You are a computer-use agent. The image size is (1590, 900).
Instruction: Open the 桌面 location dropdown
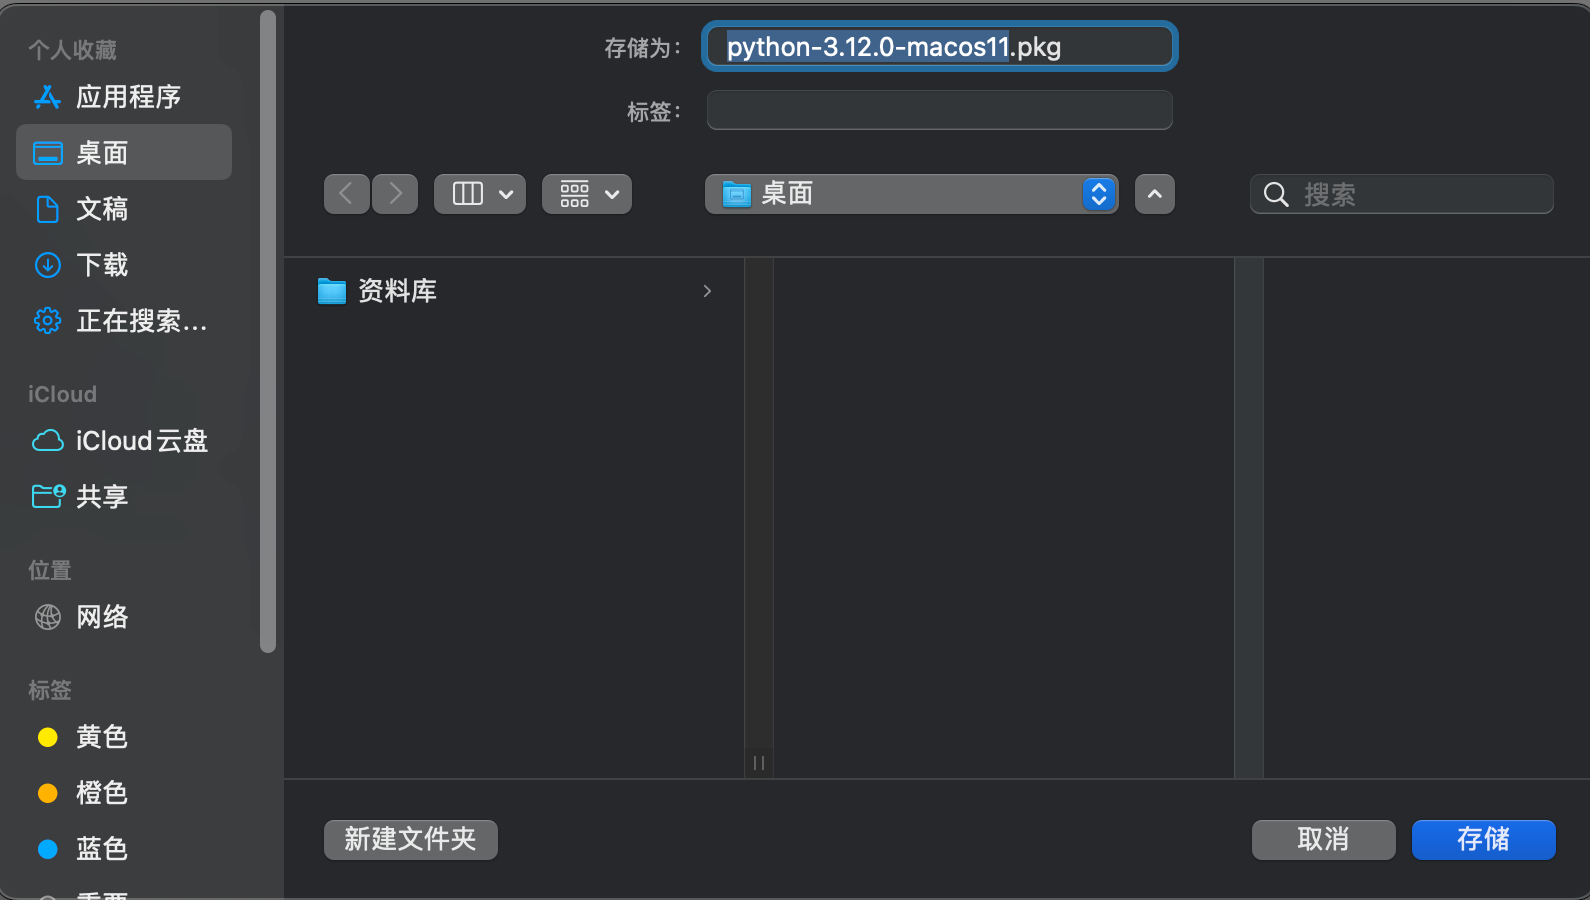point(910,193)
